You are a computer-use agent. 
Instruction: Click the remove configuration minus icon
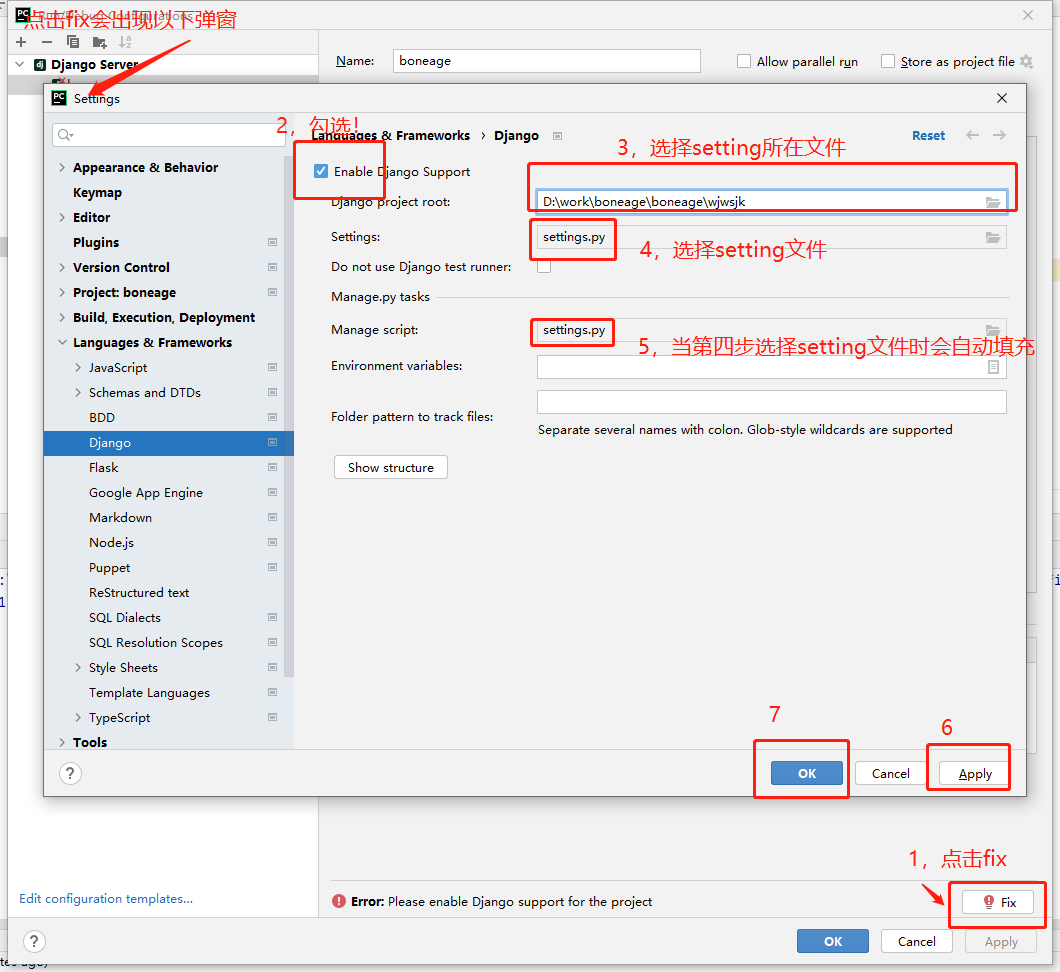[x=47, y=42]
